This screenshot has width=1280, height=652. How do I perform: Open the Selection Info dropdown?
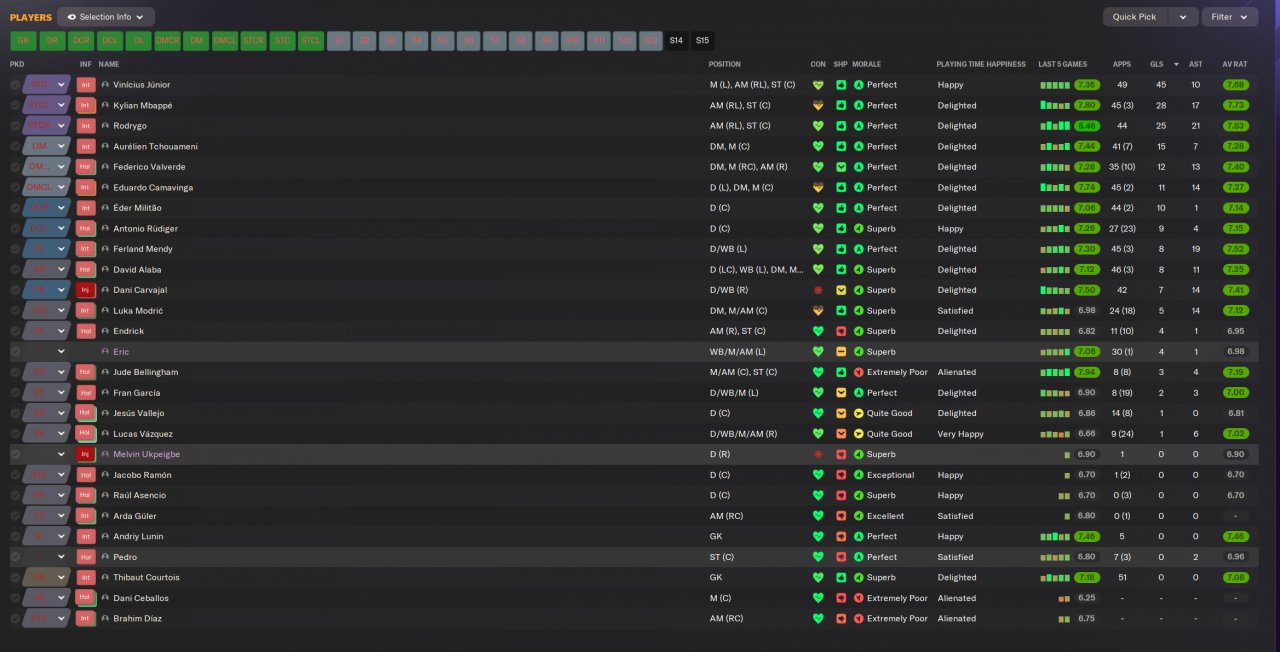pyautogui.click(x=106, y=17)
